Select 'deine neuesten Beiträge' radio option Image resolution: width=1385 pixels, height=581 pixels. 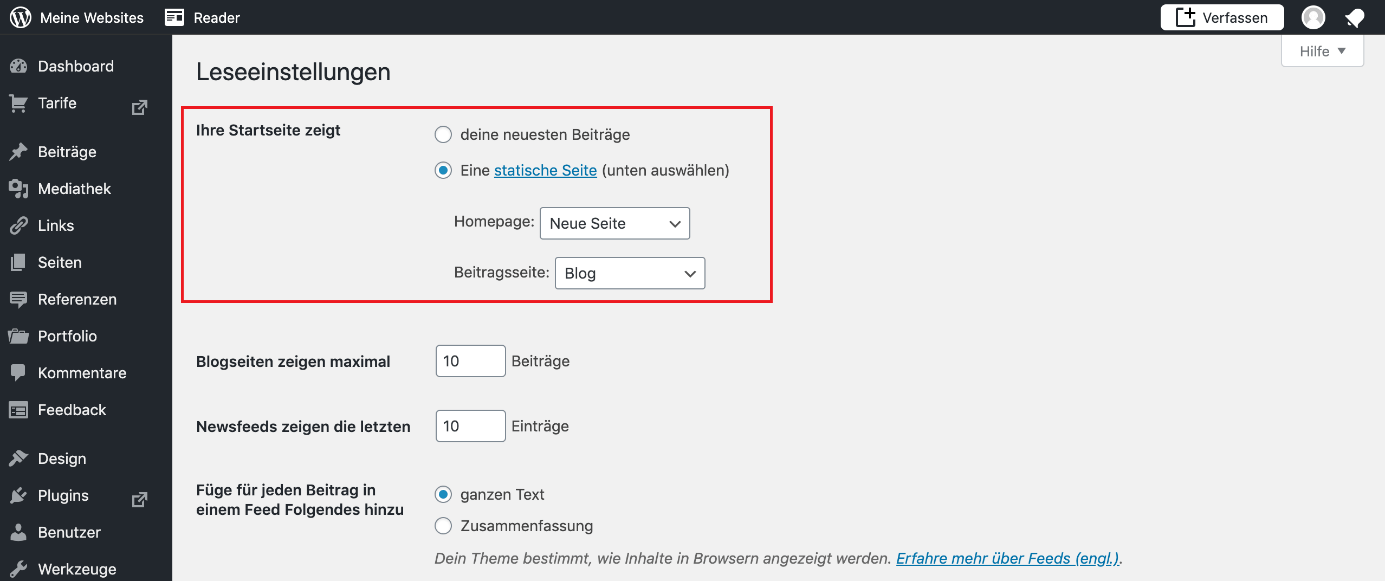(443, 134)
